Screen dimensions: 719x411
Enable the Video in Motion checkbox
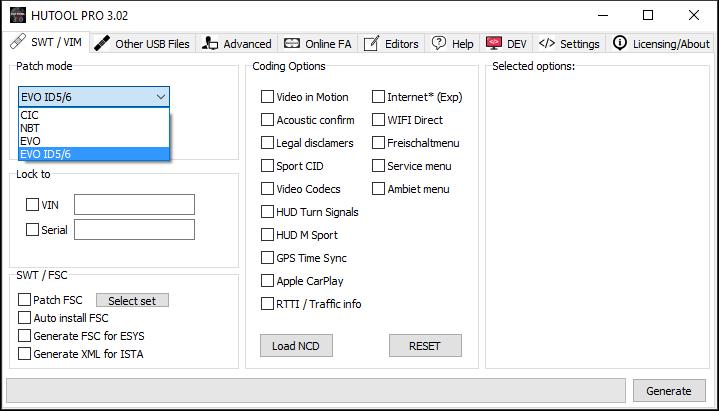(x=267, y=97)
